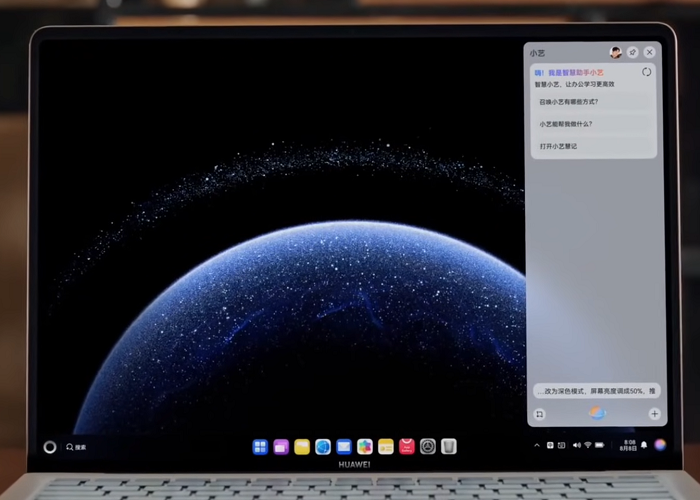
Task: Expand hidden system tray icons chevron
Action: click(537, 445)
